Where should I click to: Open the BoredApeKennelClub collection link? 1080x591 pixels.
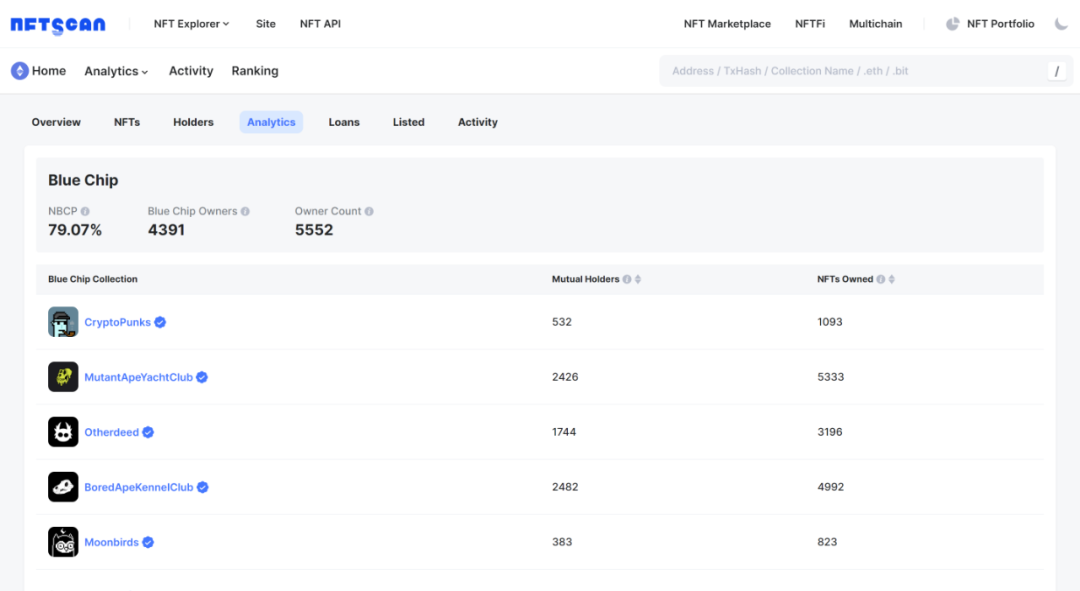tap(138, 488)
